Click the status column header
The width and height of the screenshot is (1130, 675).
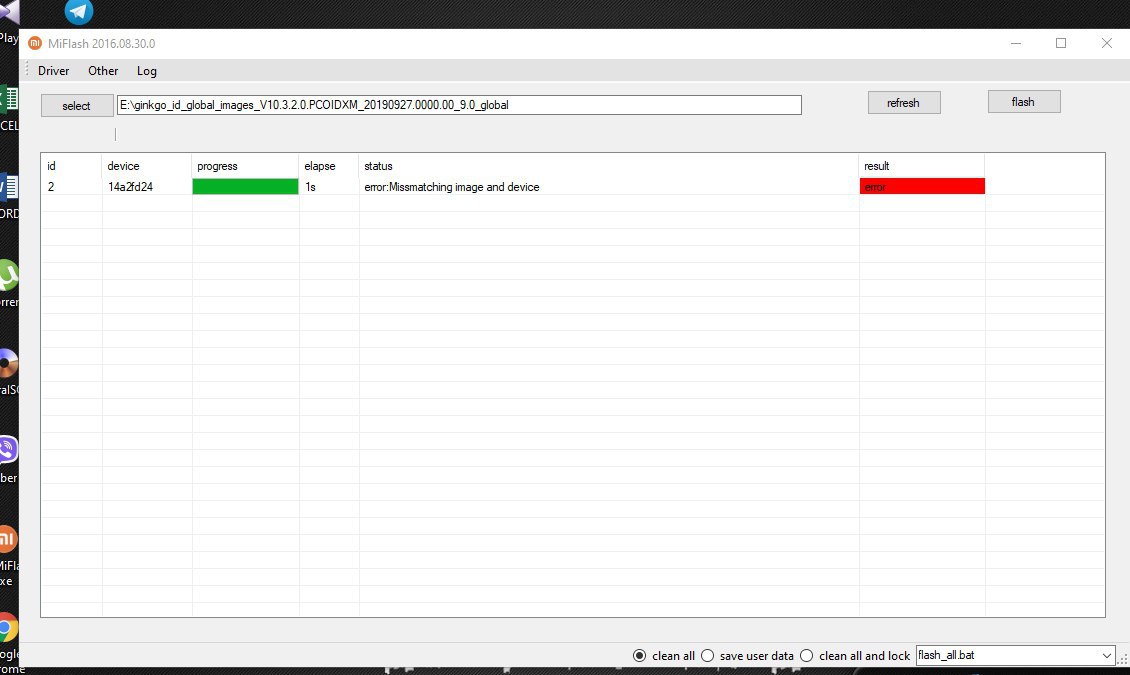pos(608,166)
